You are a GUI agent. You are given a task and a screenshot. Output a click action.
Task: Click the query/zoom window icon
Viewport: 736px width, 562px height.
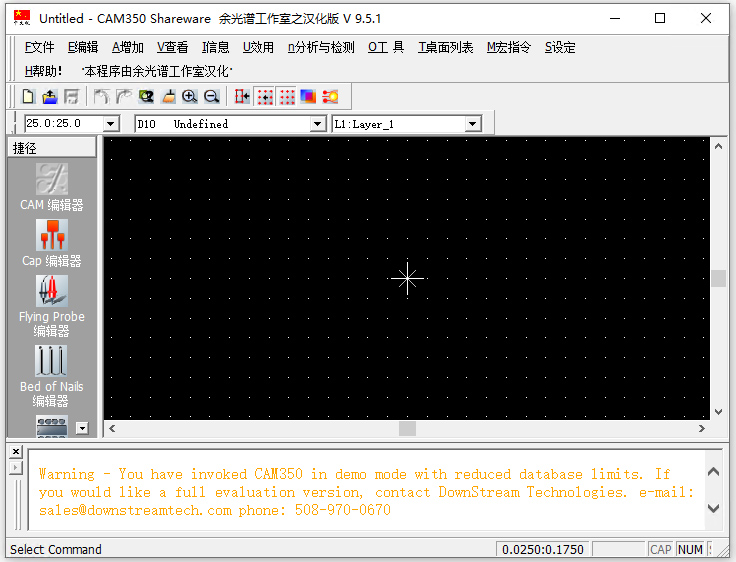click(x=146, y=97)
